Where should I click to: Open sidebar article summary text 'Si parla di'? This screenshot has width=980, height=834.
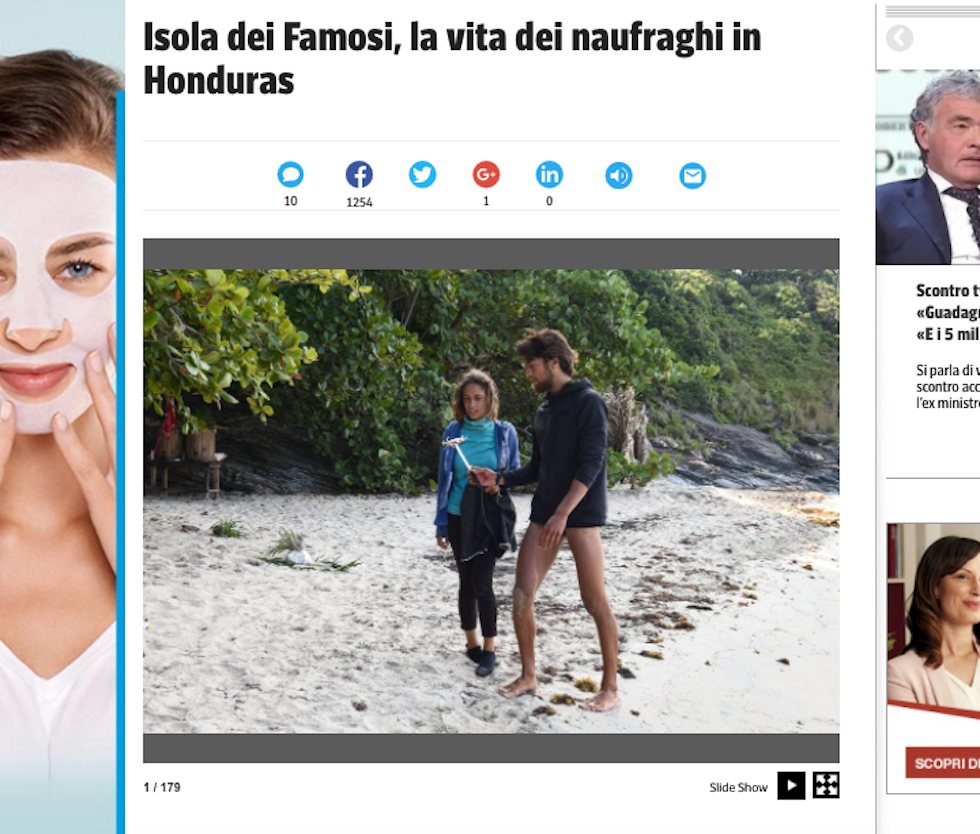coord(948,387)
